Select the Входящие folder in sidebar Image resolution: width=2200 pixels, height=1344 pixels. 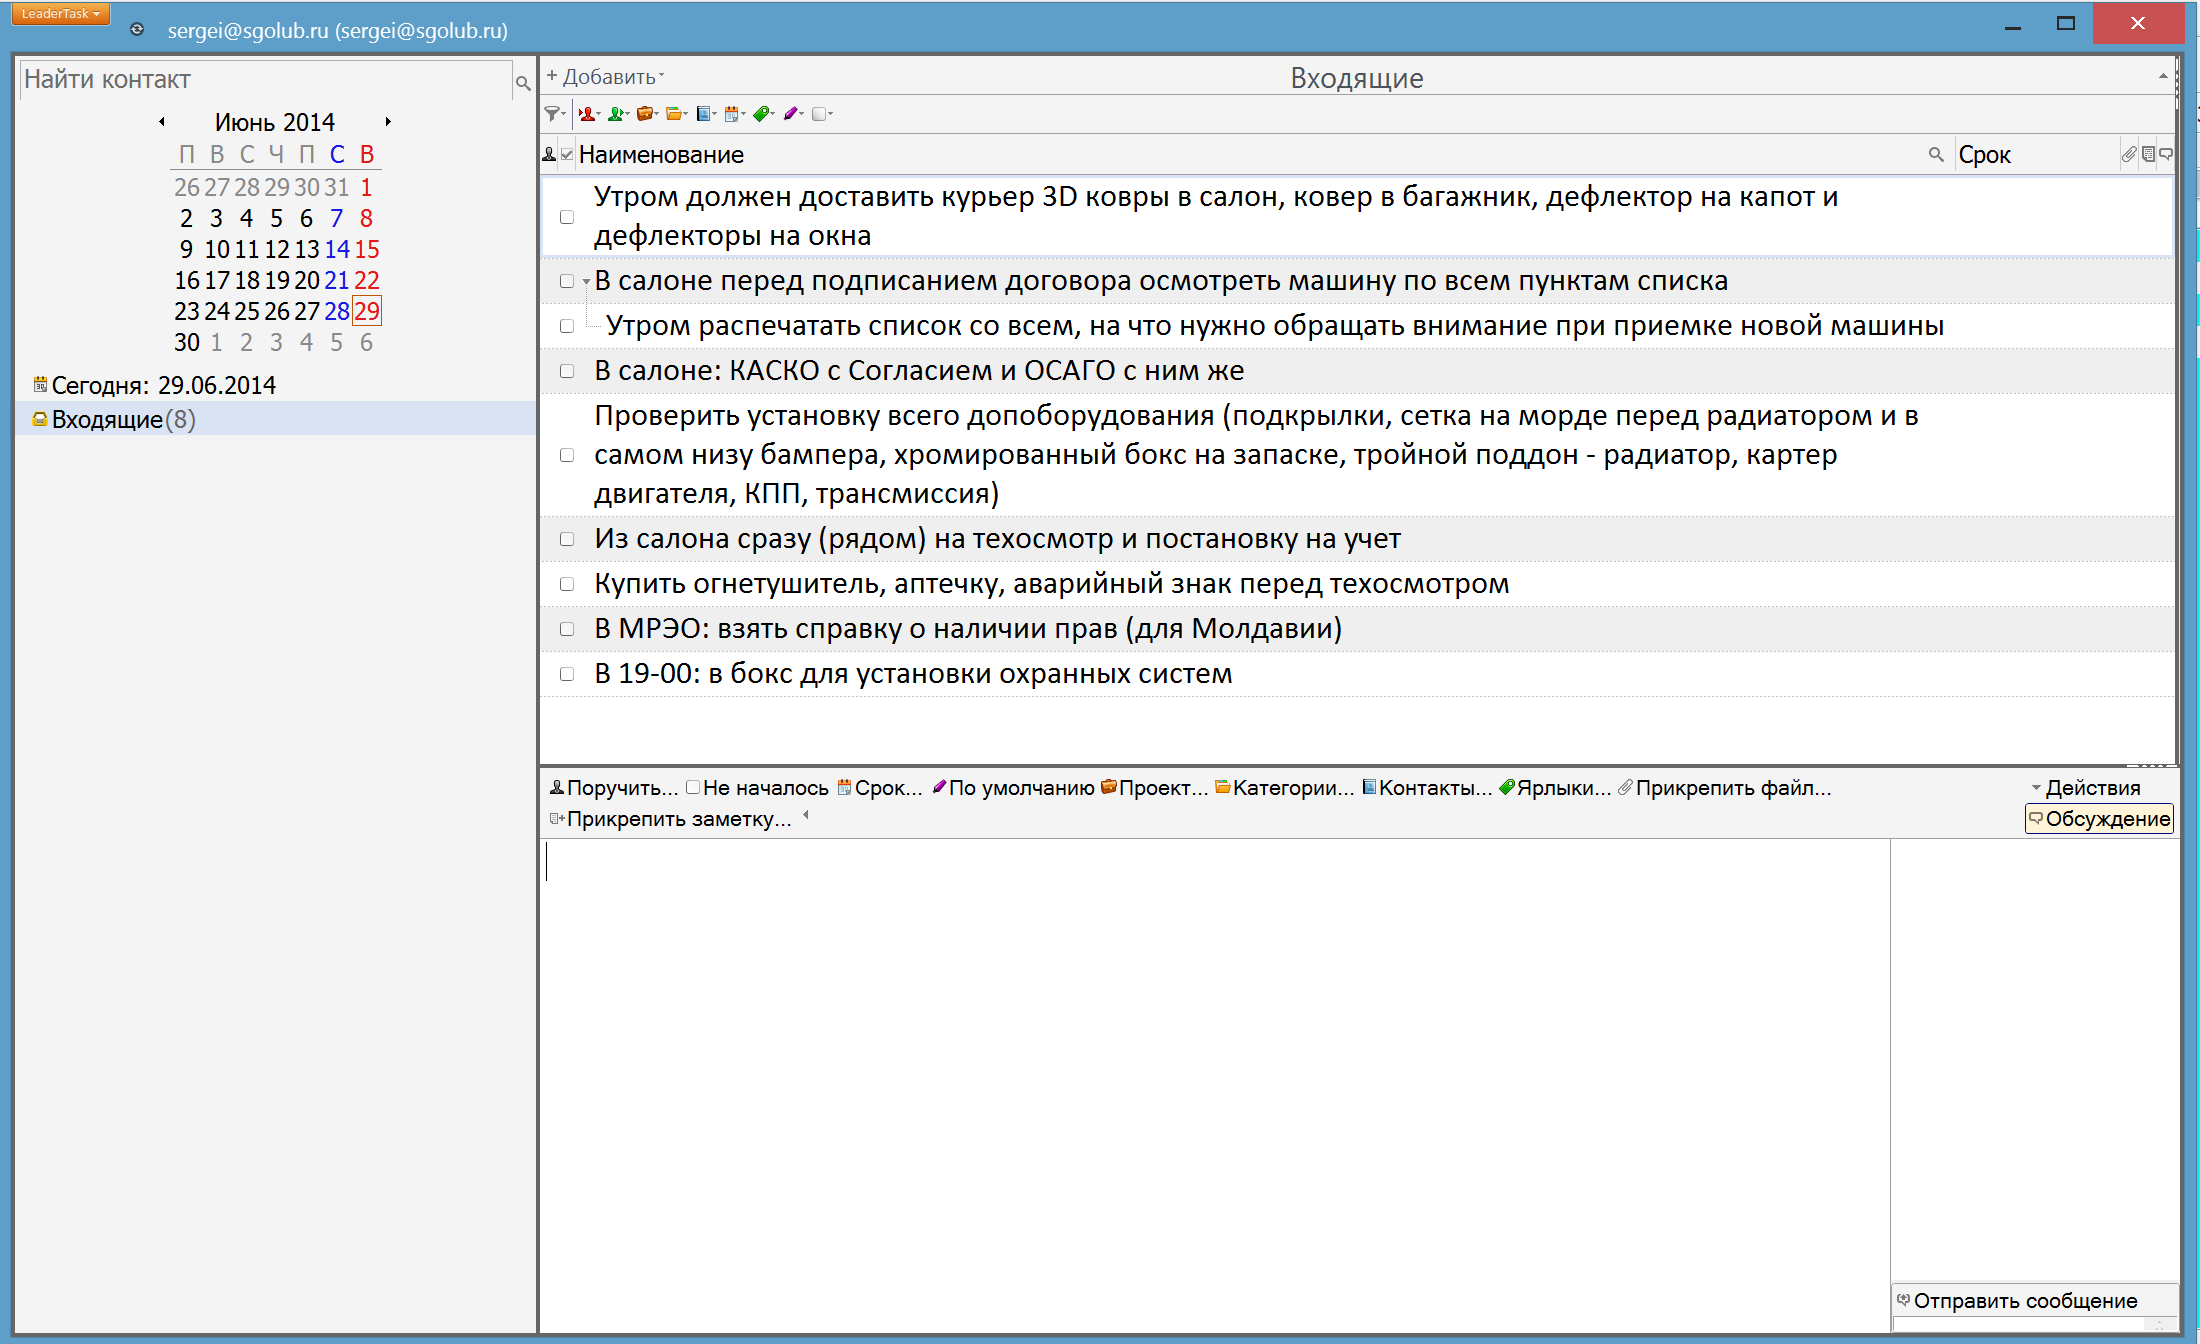point(107,419)
